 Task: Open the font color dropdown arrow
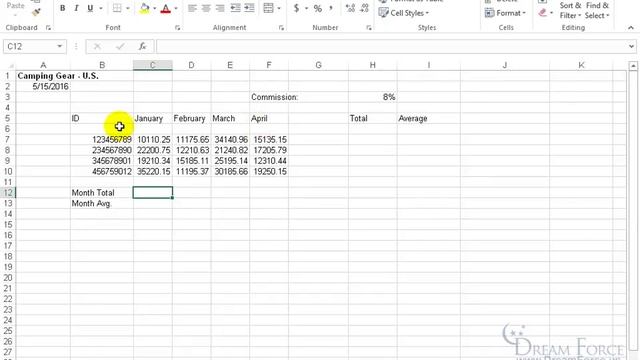[176, 8]
